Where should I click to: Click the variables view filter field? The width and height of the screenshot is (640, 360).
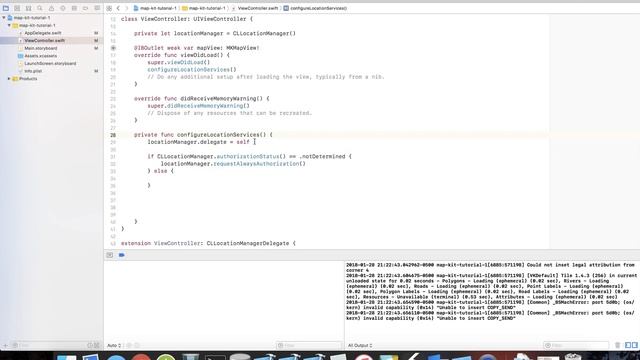coord(309,345)
